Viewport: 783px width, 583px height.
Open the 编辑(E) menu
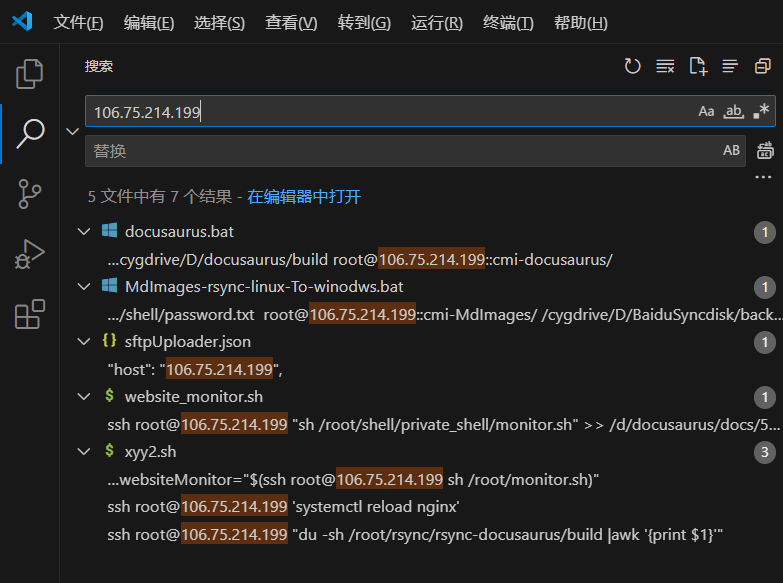[149, 22]
